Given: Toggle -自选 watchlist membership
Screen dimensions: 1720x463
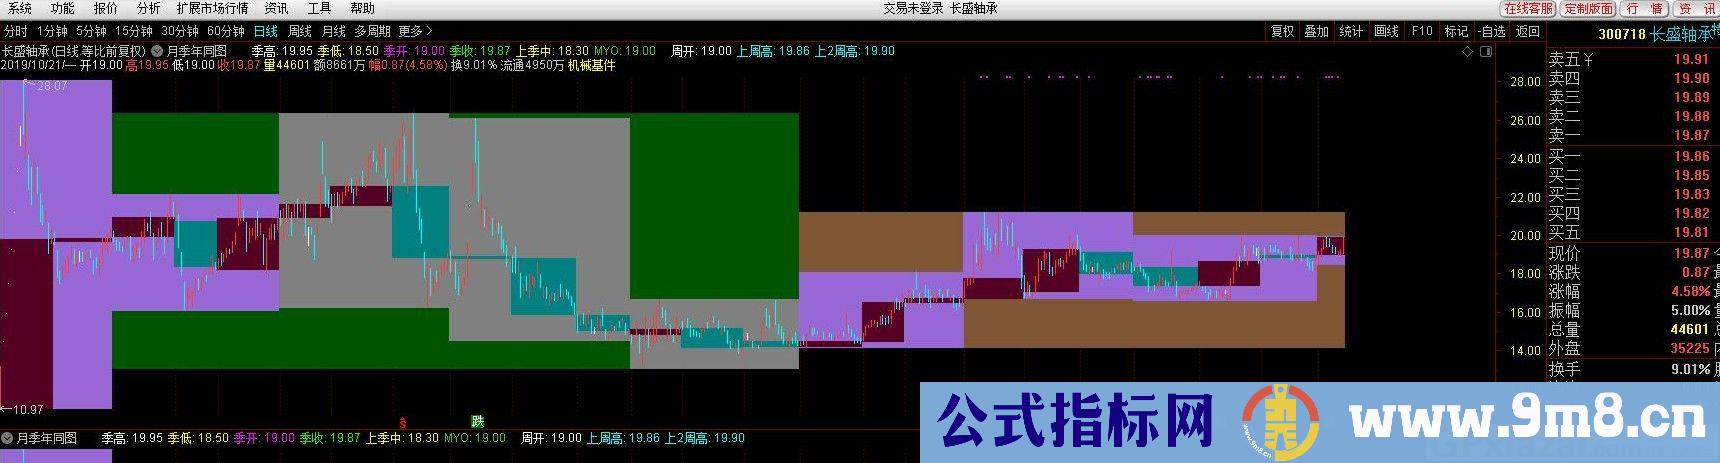Looking at the screenshot, I should [x=1492, y=31].
